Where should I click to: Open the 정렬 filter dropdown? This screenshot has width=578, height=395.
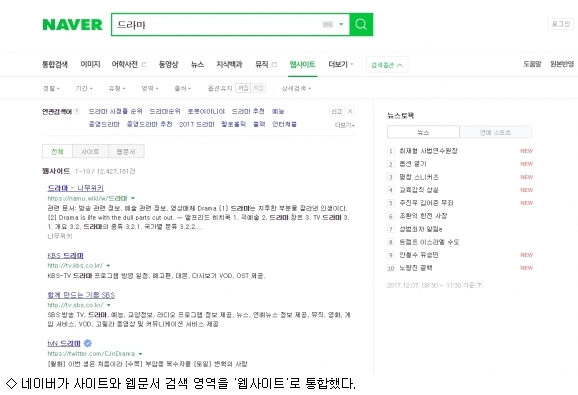51,88
